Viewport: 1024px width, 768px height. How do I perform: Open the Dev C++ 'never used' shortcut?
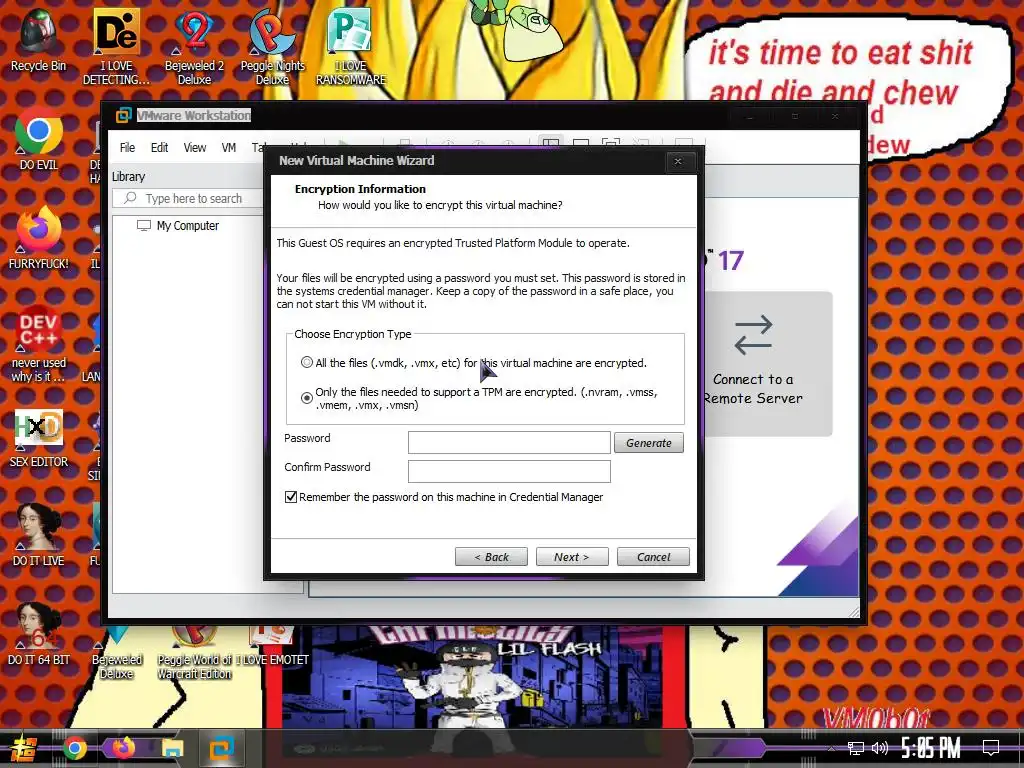point(38,344)
